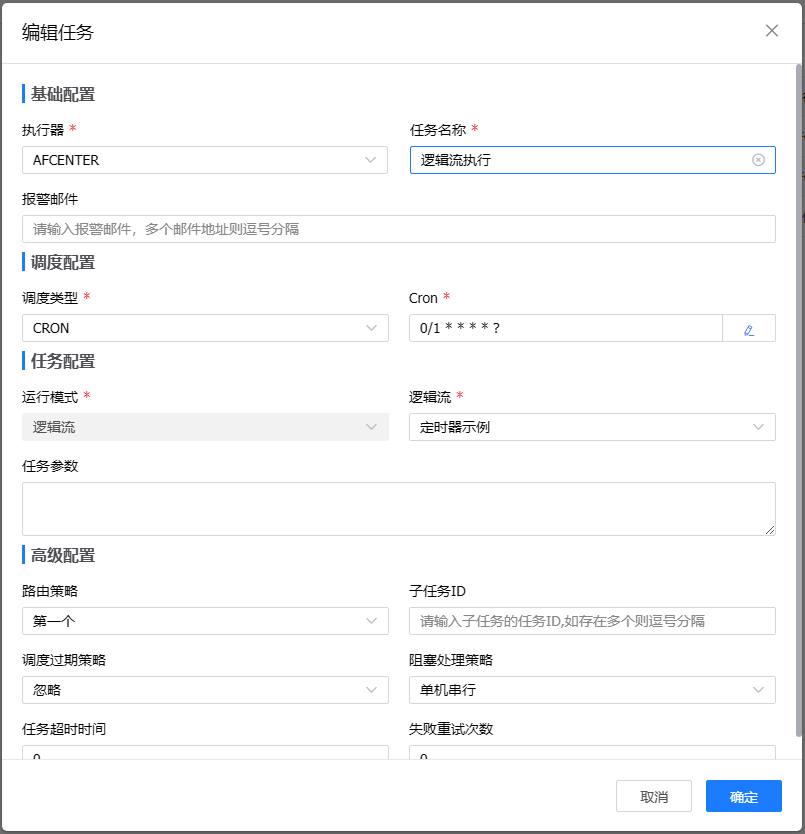The width and height of the screenshot is (805, 834).
Task: Click the 确定 confirm button
Action: (743, 797)
